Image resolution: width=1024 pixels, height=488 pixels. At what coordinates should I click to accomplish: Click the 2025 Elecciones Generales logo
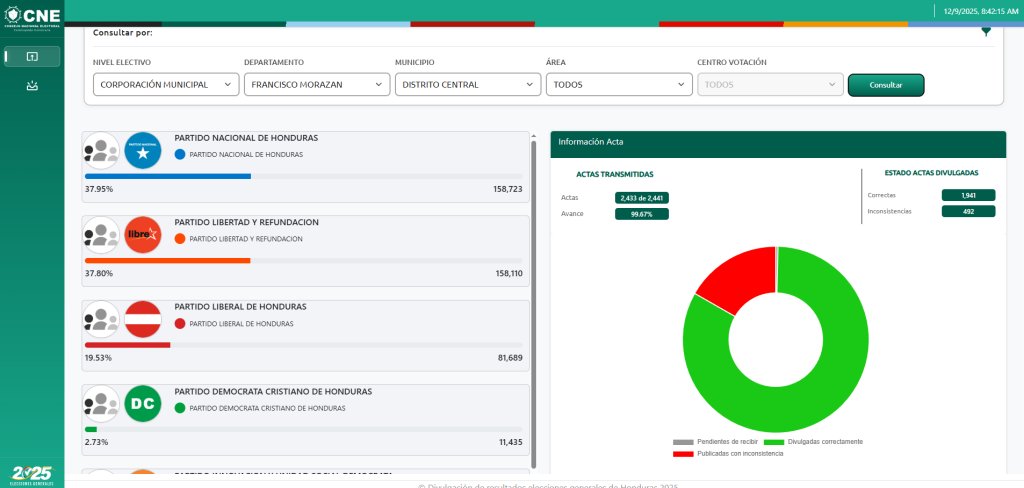click(x=32, y=474)
